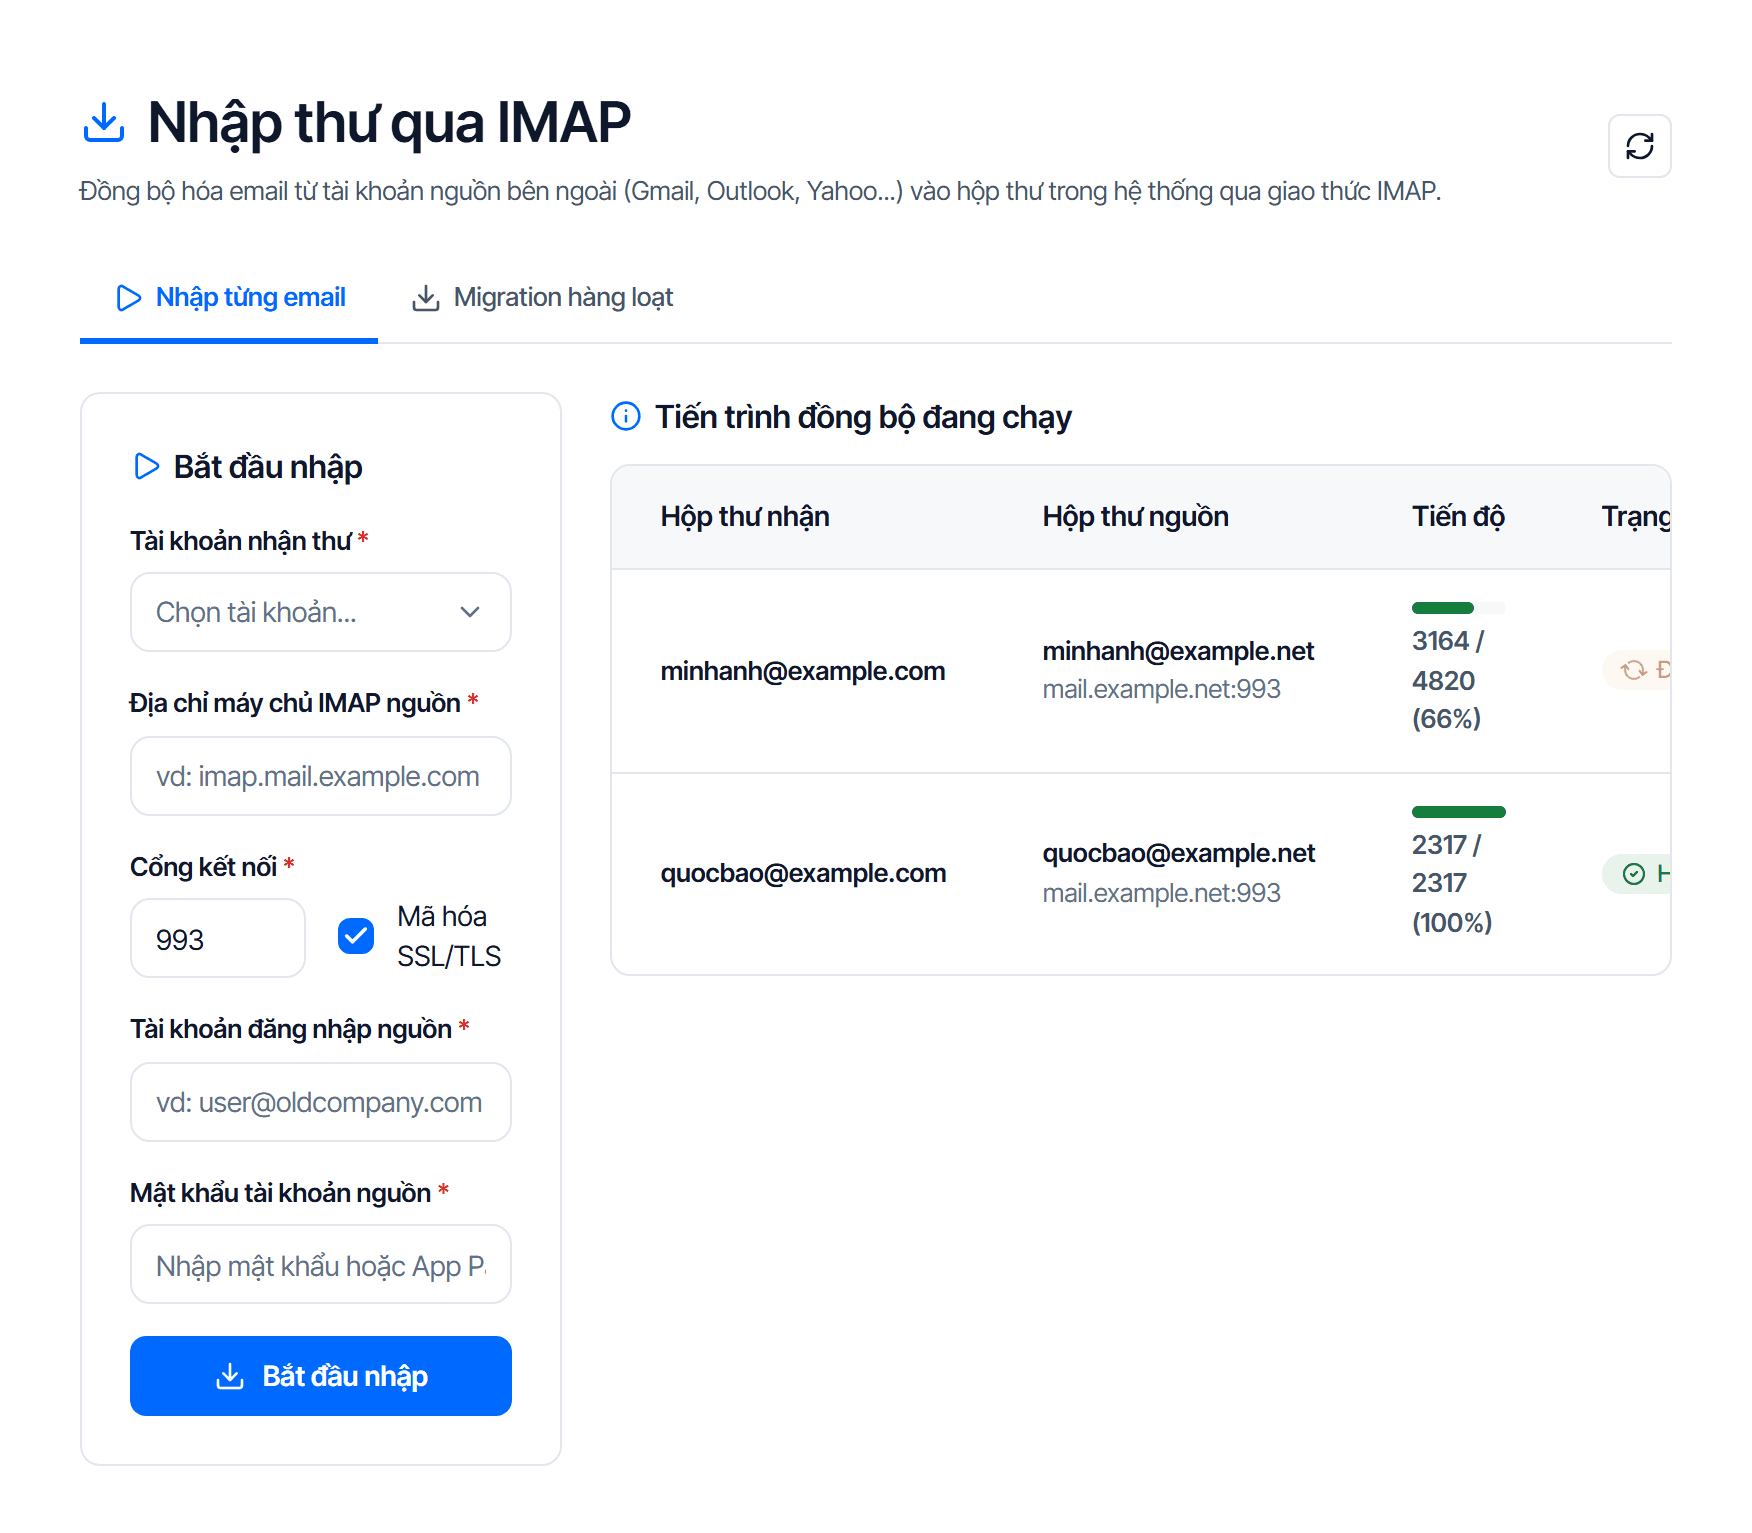
Task: Click quocbao@example.net source mailbox
Action: [x=1179, y=853]
